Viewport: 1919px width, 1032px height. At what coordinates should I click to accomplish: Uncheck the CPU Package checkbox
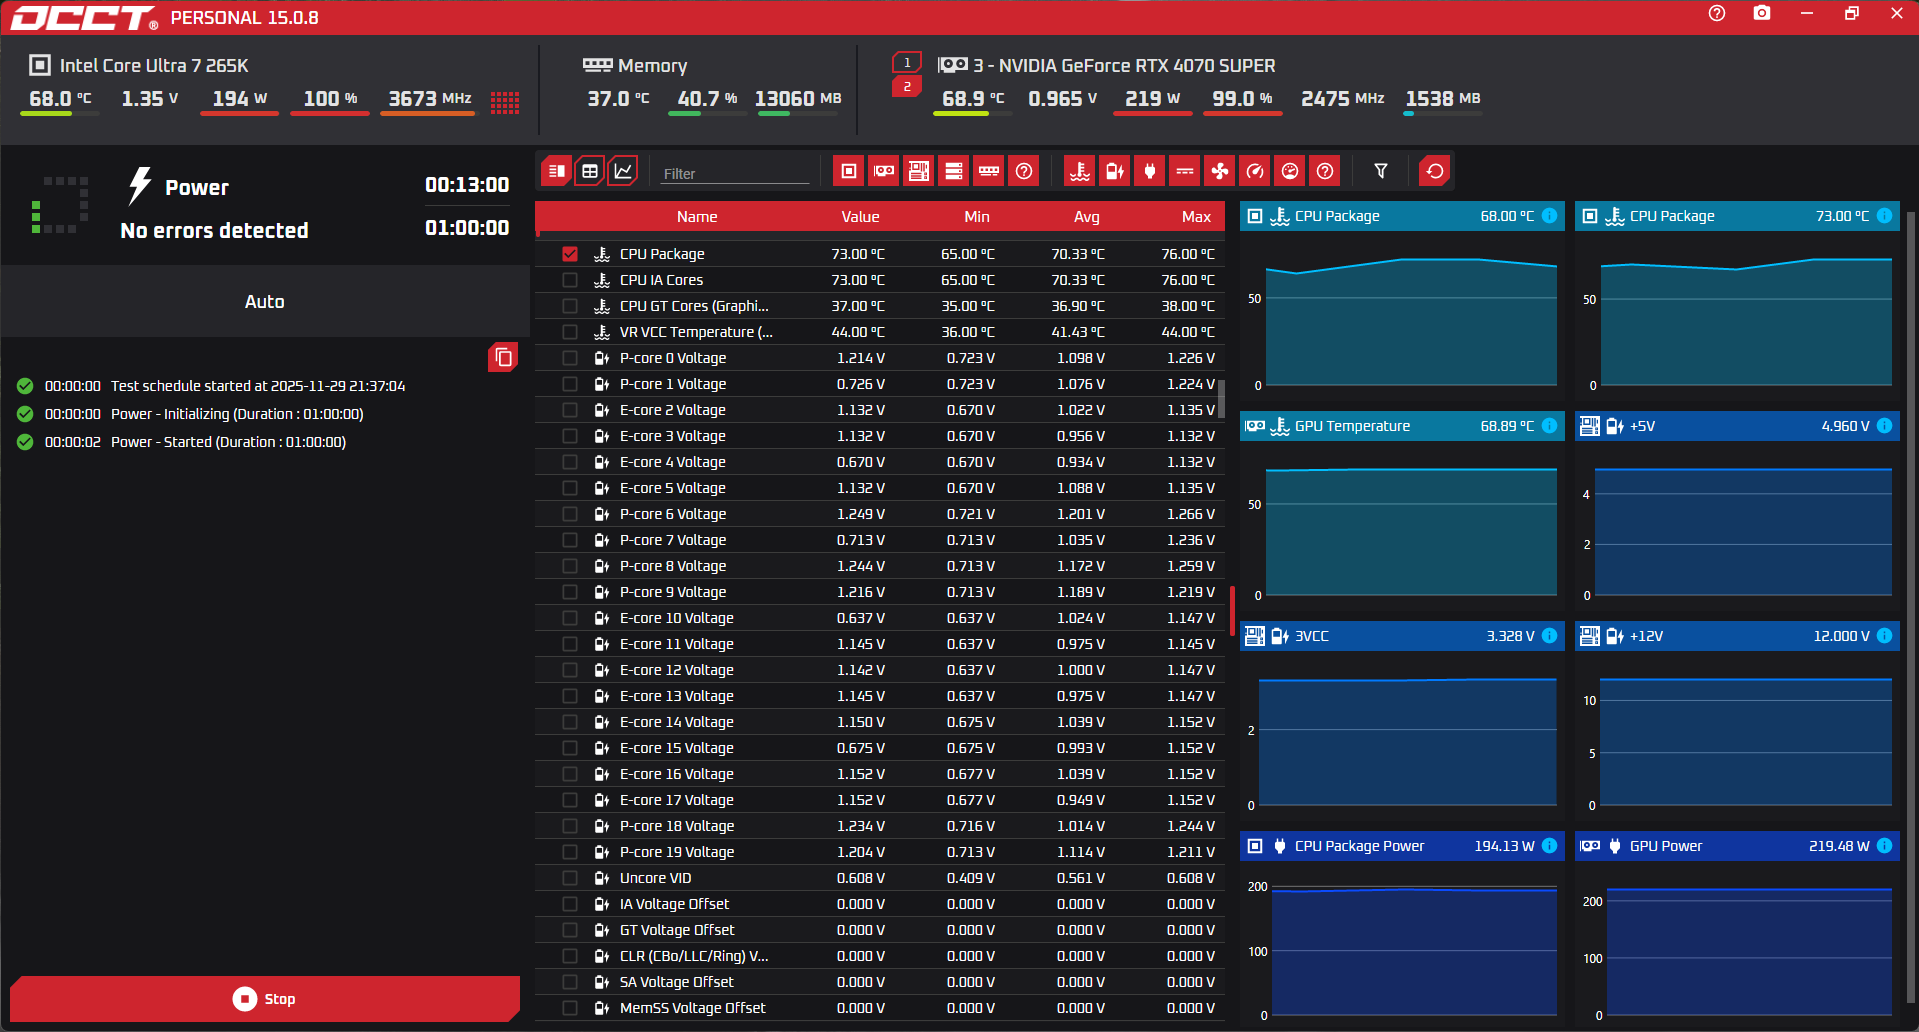570,254
